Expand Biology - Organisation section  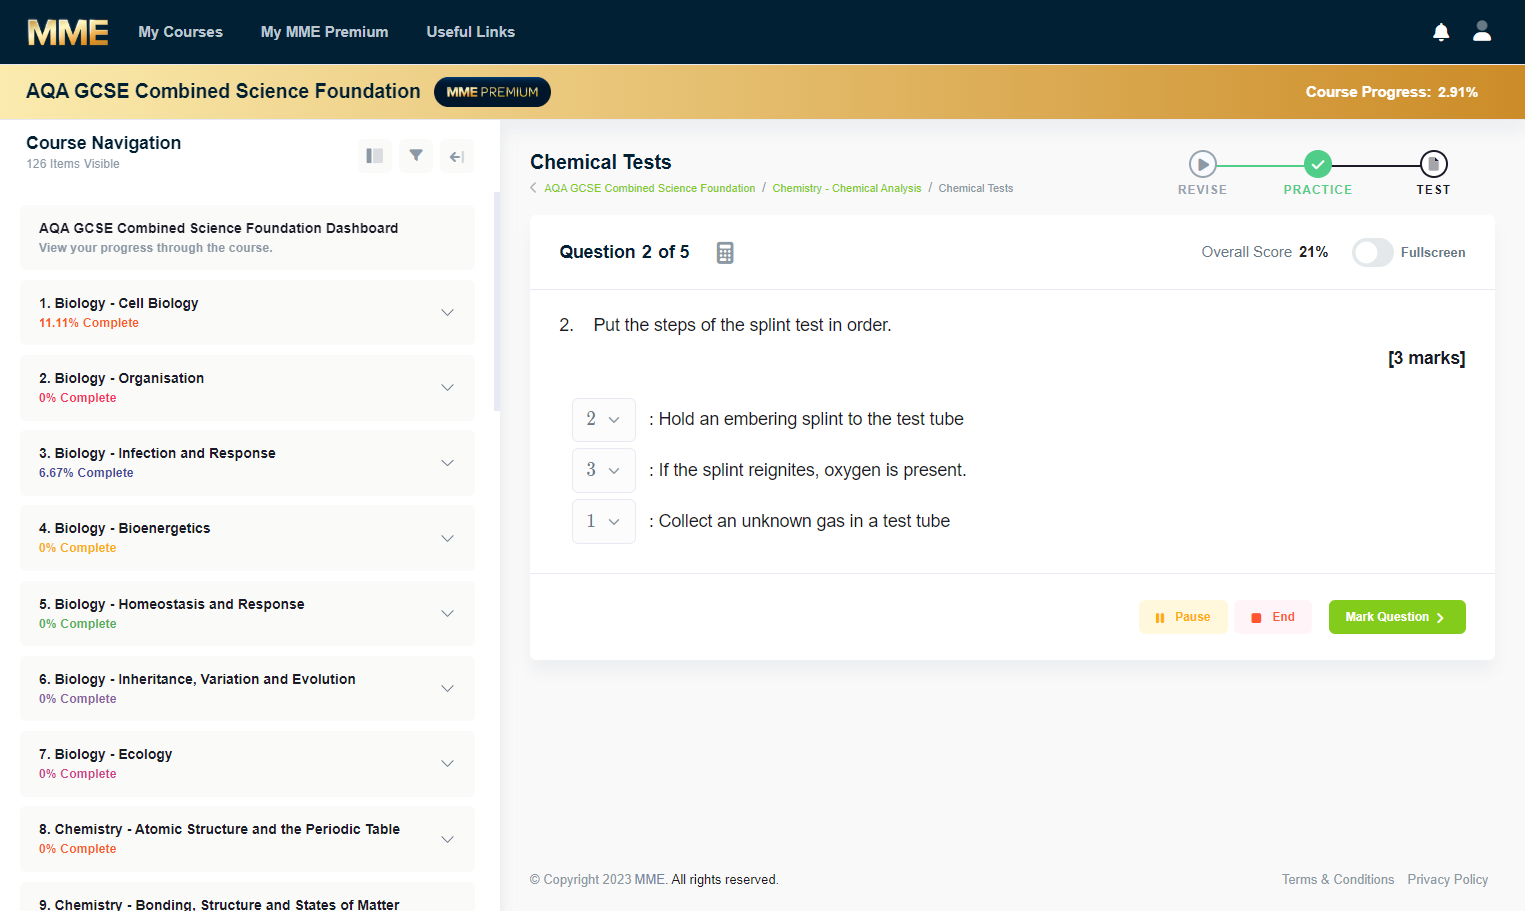[248, 388]
